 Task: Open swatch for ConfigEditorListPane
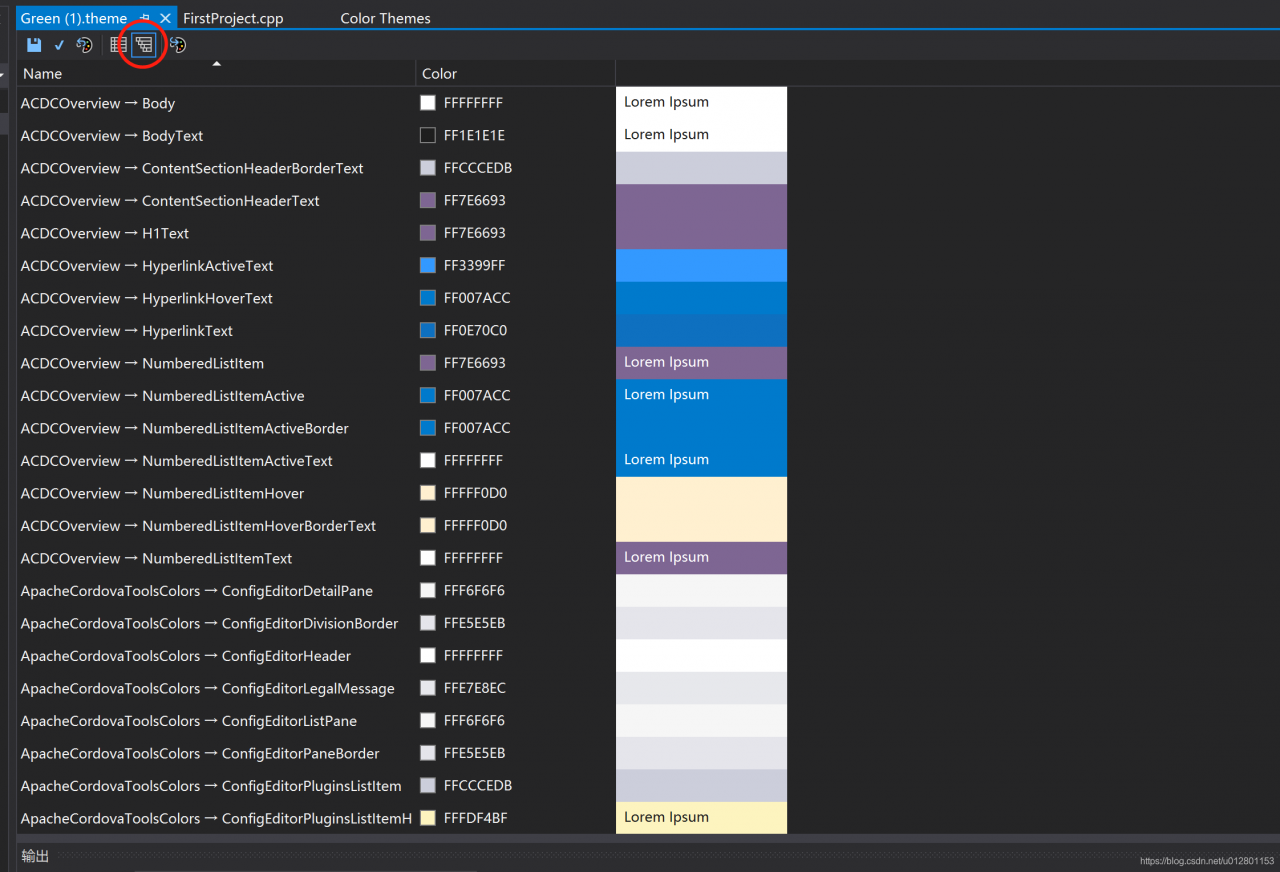click(x=428, y=720)
